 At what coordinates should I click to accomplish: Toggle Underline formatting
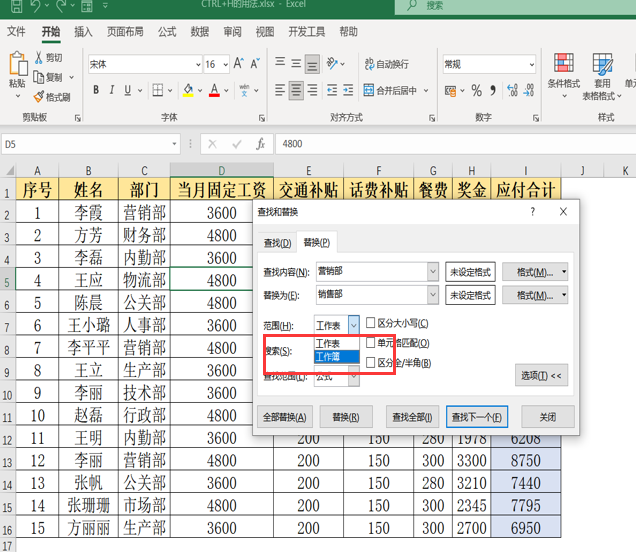point(127,90)
